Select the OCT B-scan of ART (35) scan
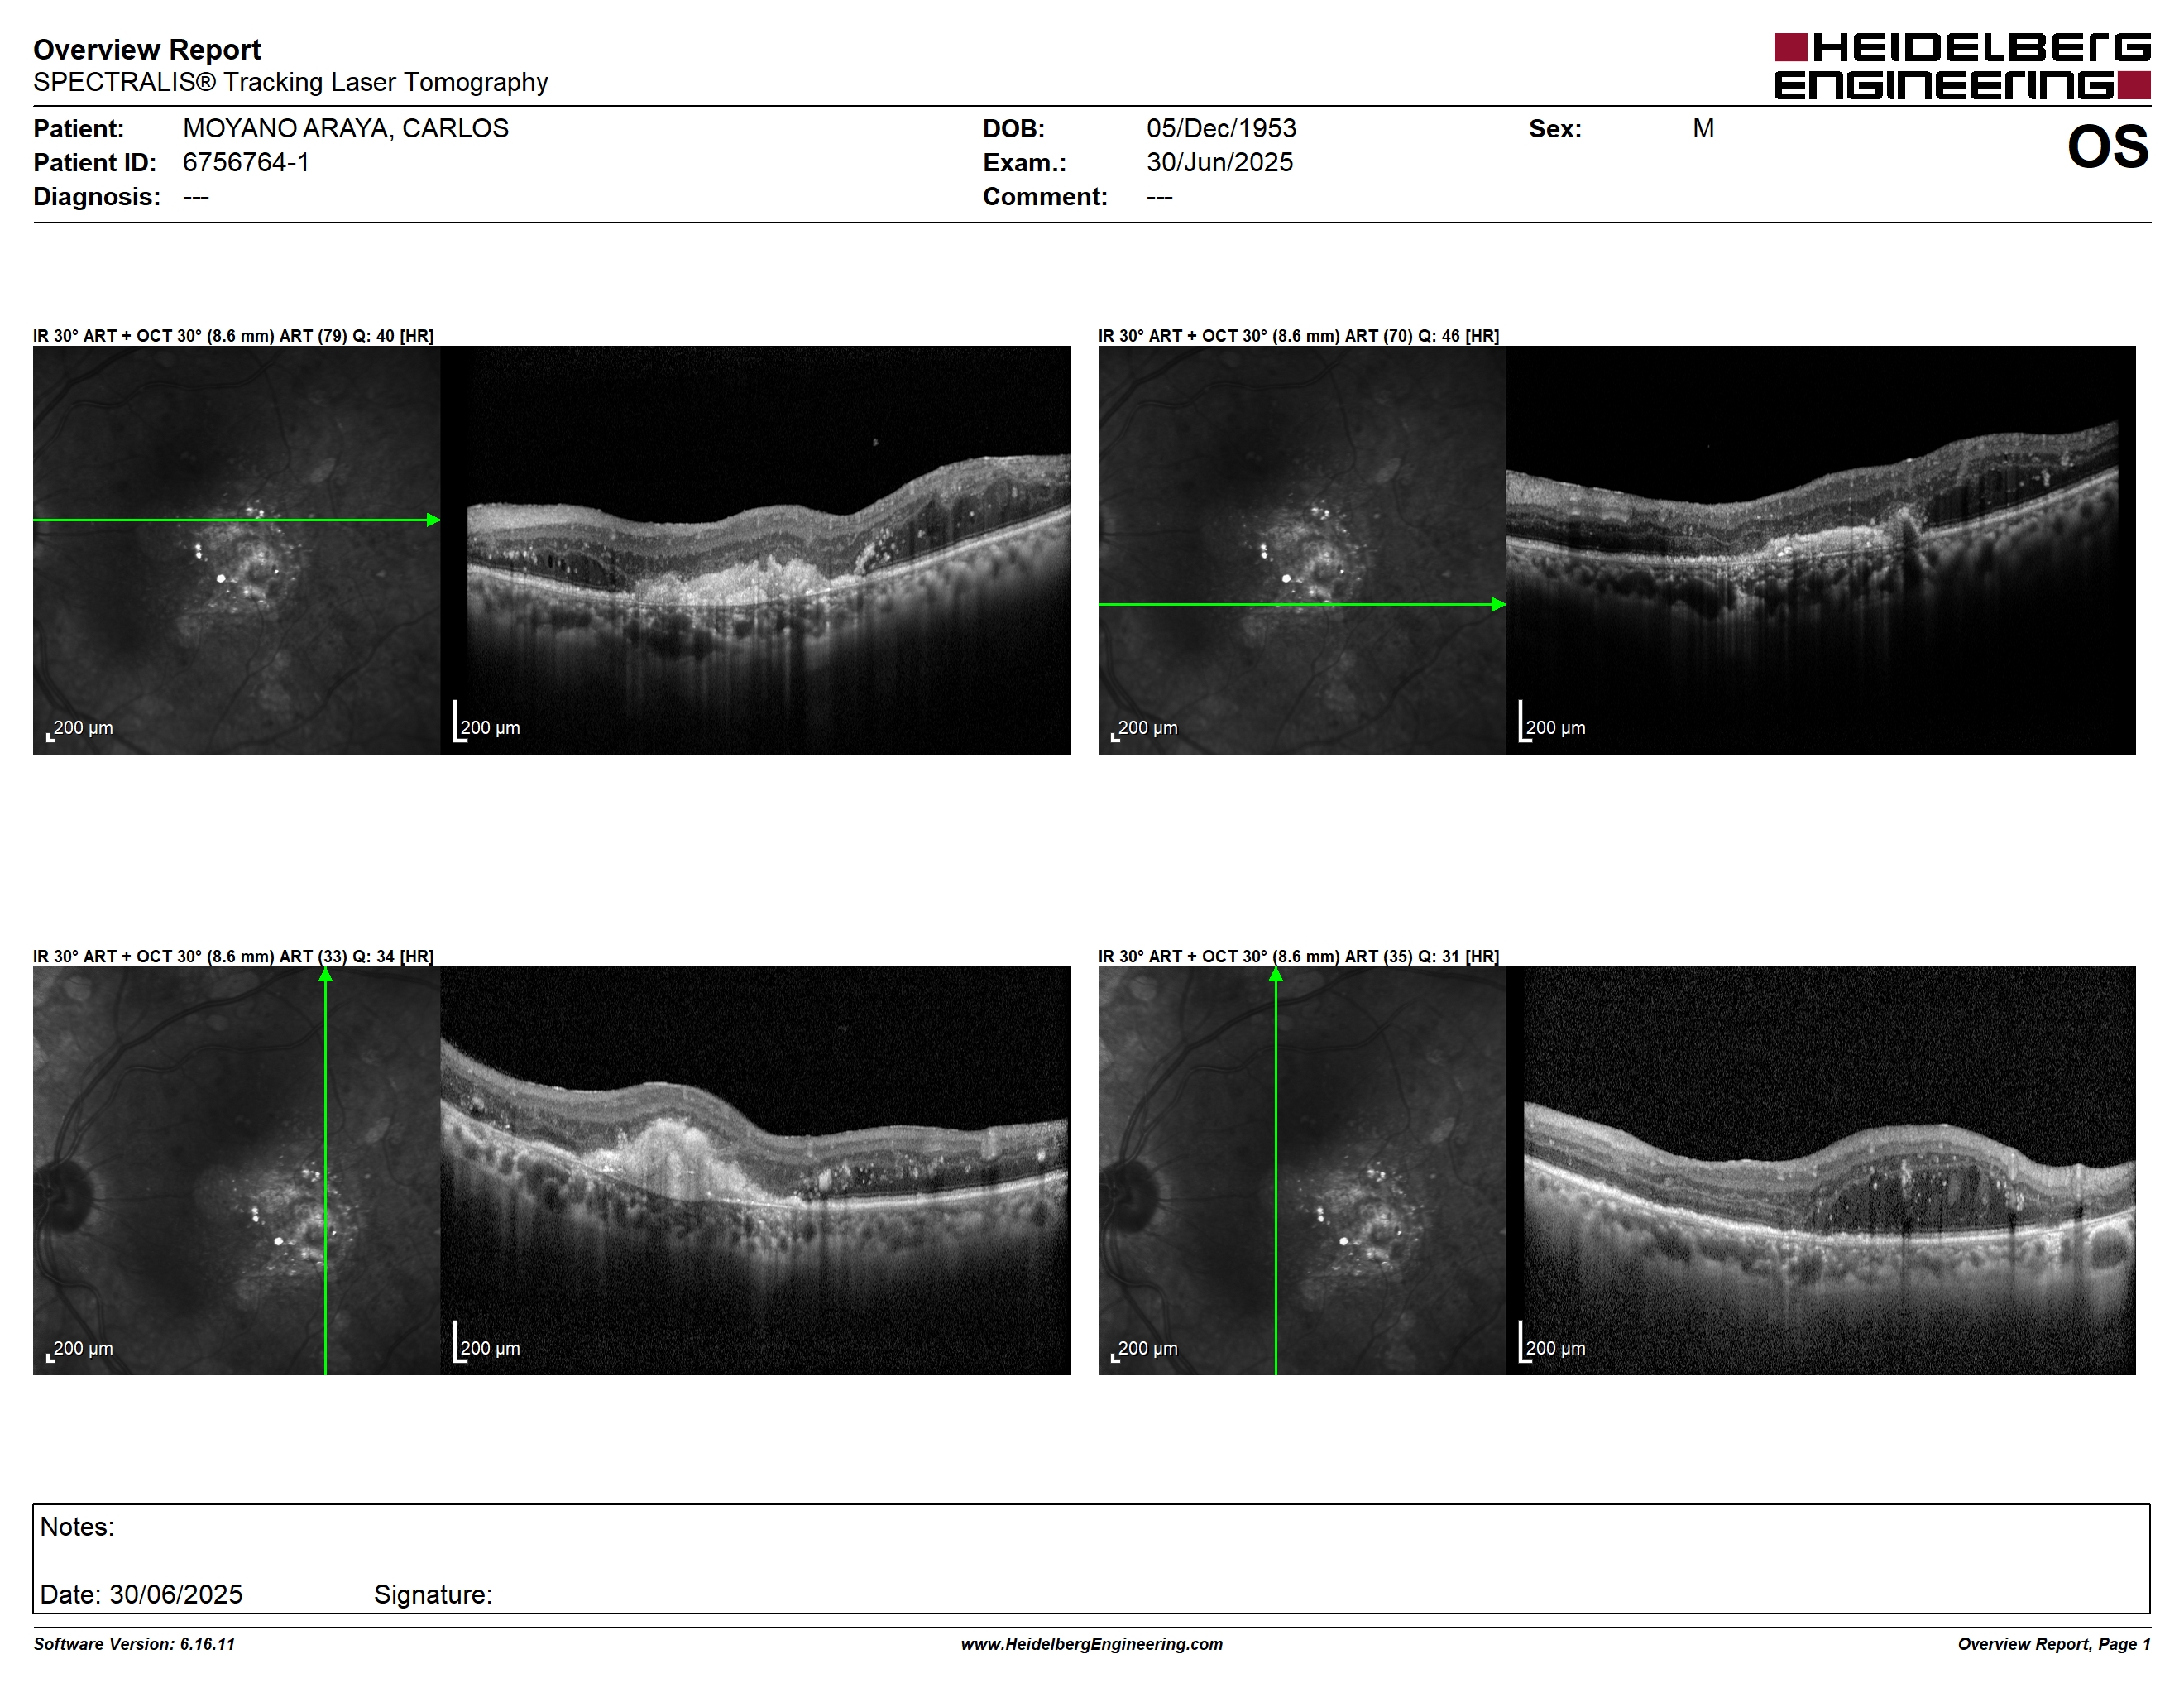This screenshot has width=2184, height=1688. tap(1821, 1170)
